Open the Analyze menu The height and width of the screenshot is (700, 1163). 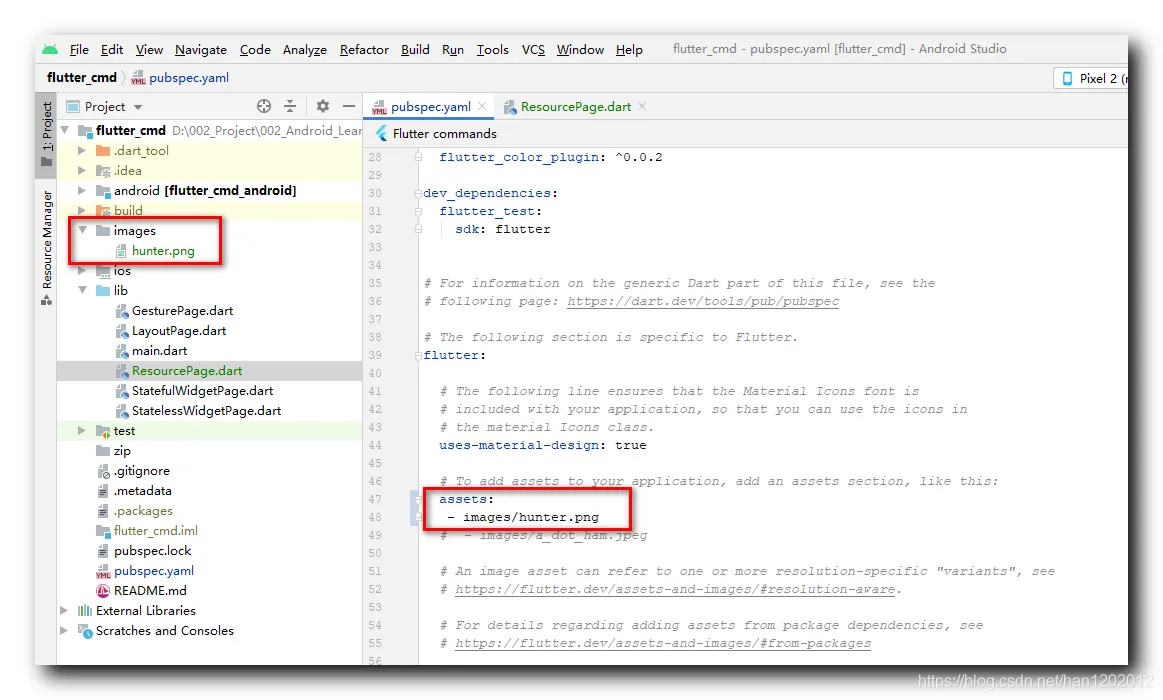click(x=305, y=50)
